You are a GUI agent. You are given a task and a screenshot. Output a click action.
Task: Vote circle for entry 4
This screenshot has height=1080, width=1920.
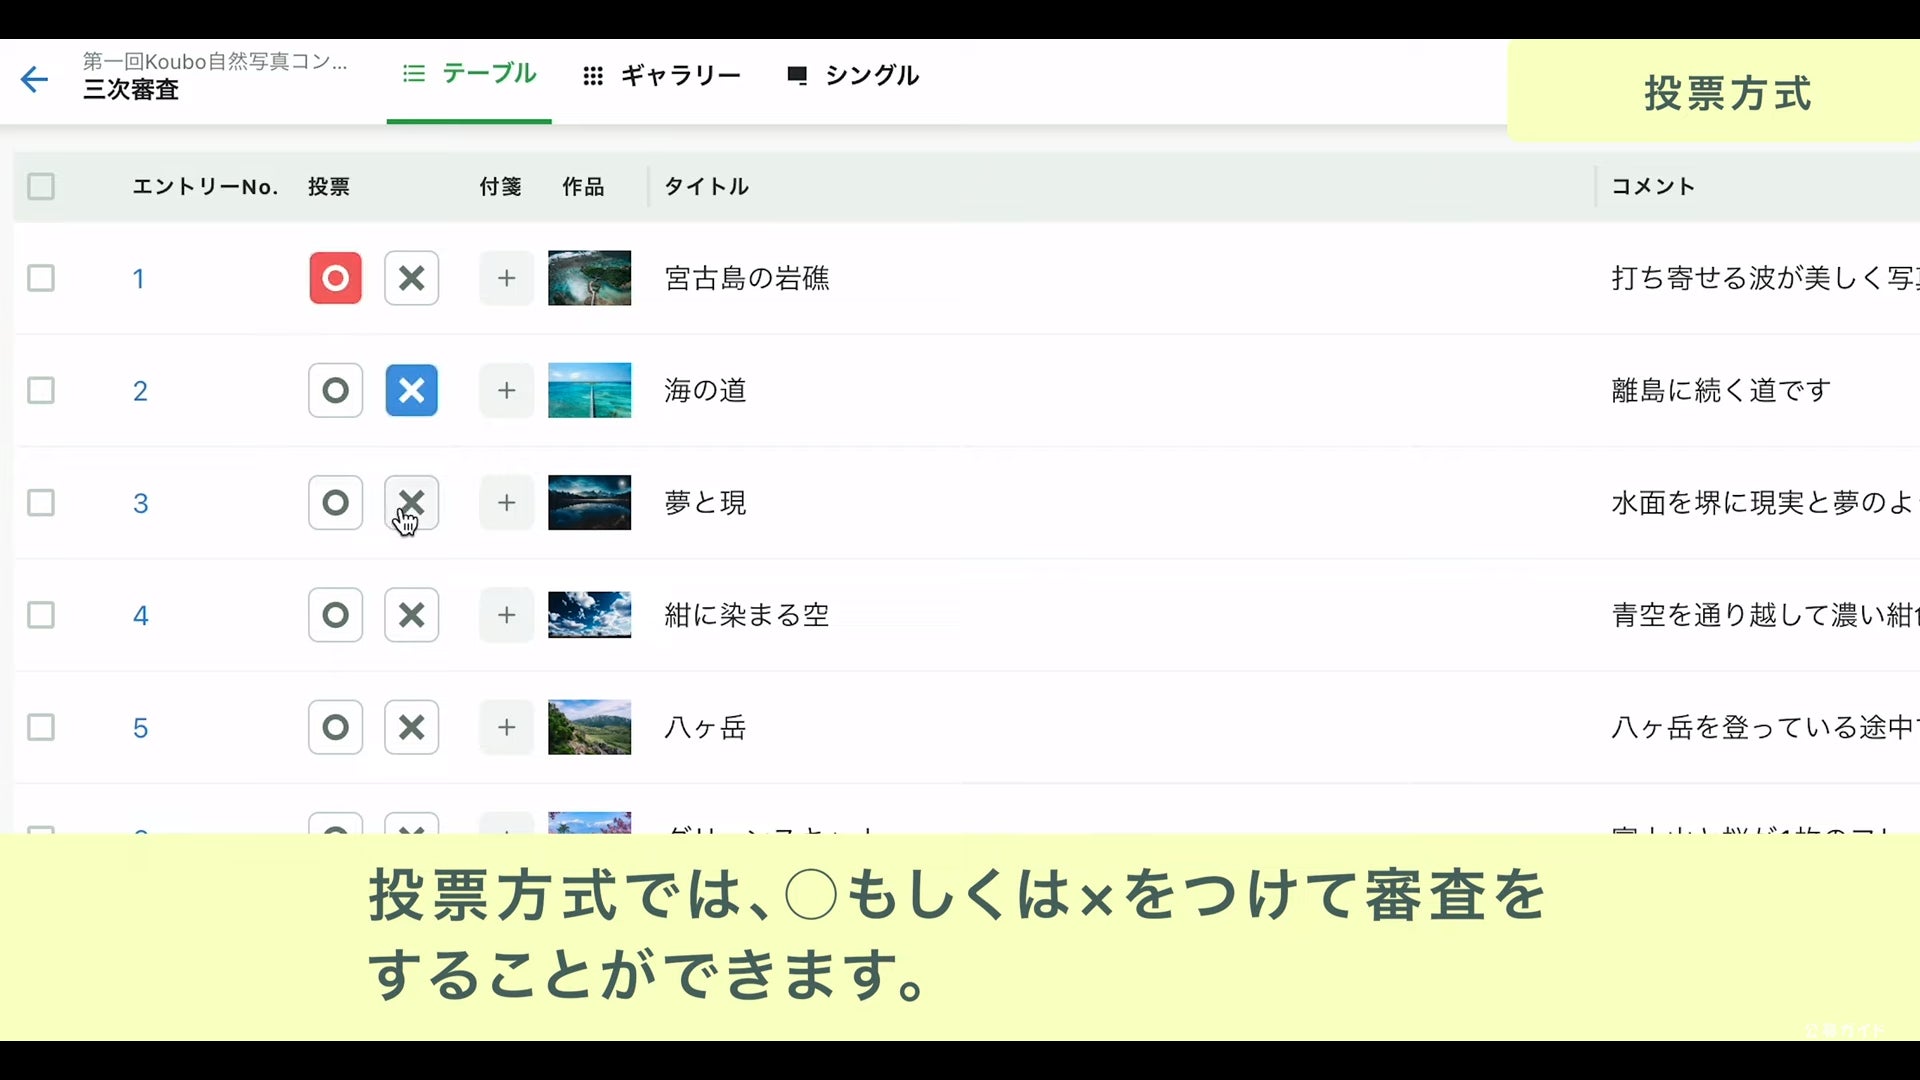tap(335, 615)
